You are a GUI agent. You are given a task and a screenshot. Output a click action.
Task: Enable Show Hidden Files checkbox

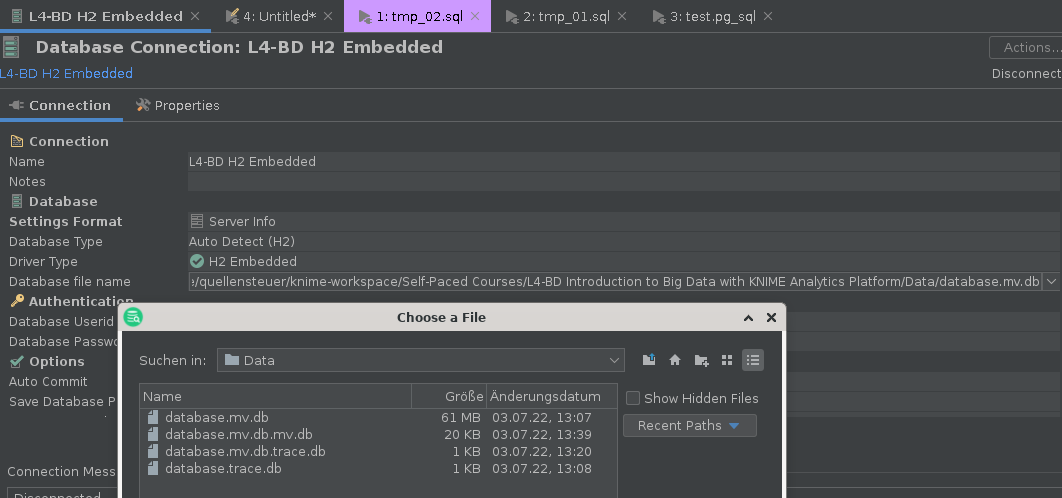click(633, 398)
